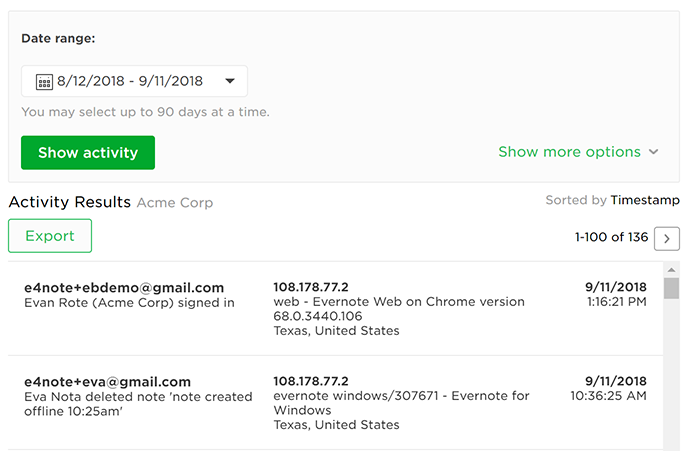Select the 8/12/2018 - 9/11/2018 date range text
Screen dimensions: 685x451
130,81
